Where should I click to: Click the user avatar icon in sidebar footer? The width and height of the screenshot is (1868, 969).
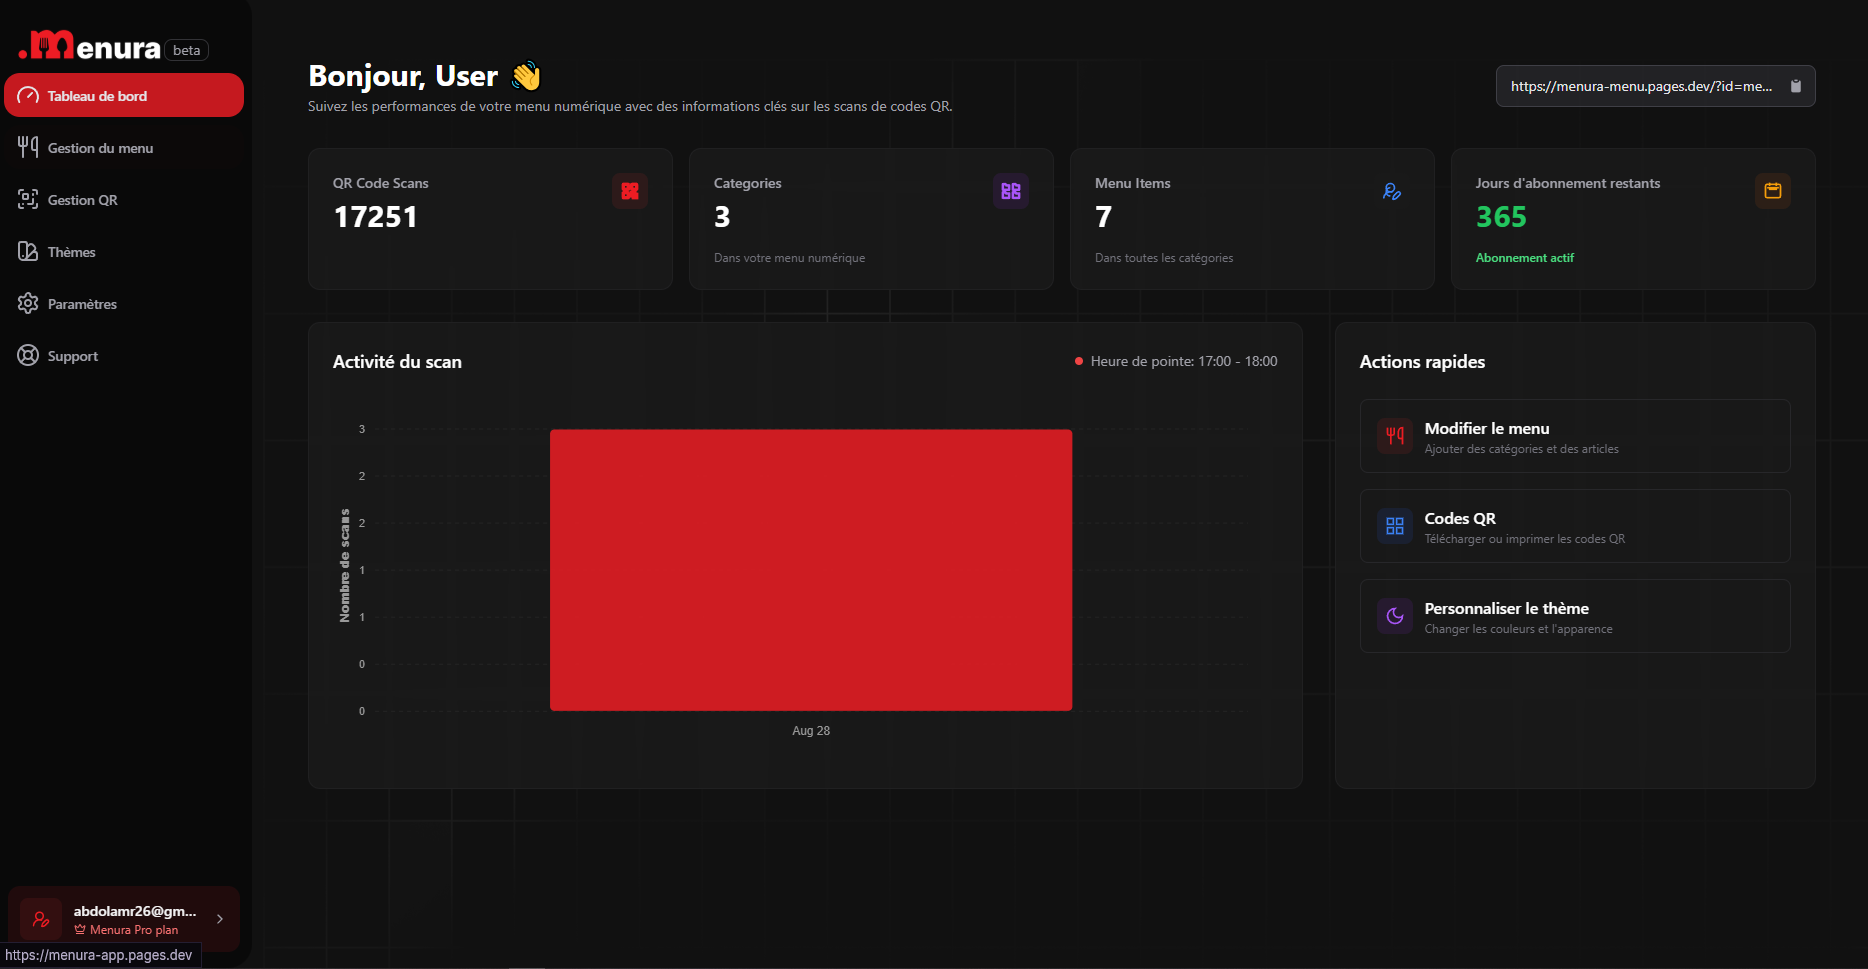pyautogui.click(x=41, y=919)
